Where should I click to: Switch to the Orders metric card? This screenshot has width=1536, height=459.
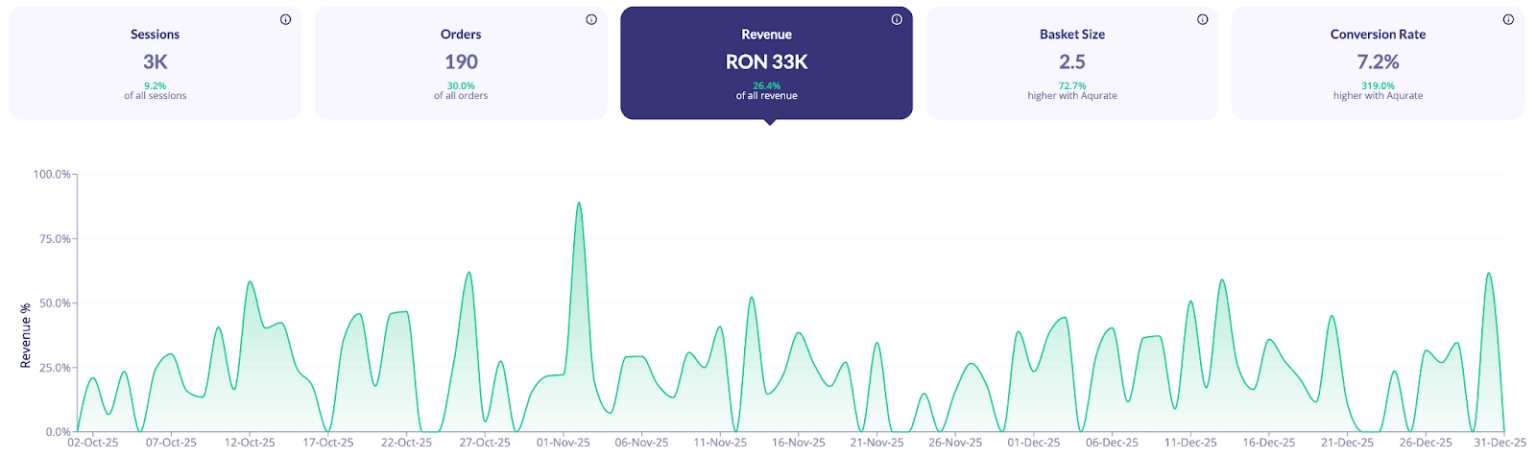(x=461, y=63)
